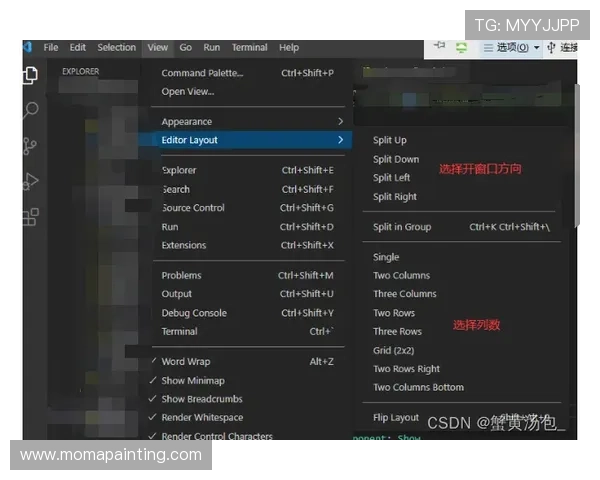This screenshot has height=480, width=600.
Task: Click Command Palette... menu entry
Action: pyautogui.click(x=202, y=73)
